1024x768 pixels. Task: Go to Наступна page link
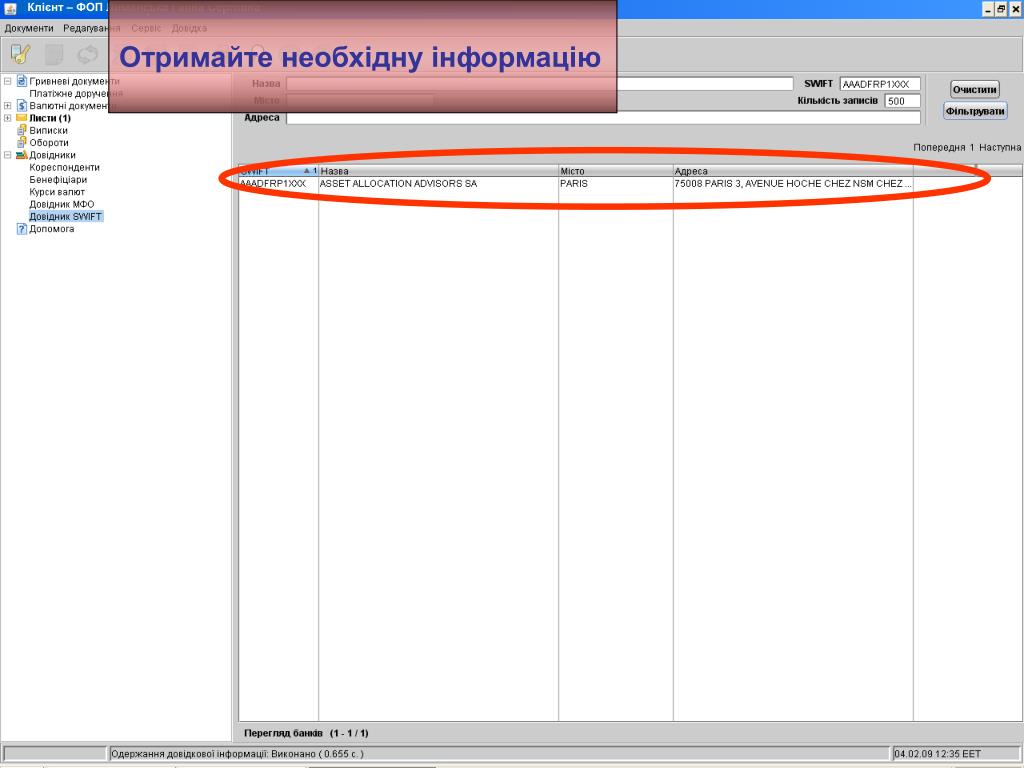1000,148
